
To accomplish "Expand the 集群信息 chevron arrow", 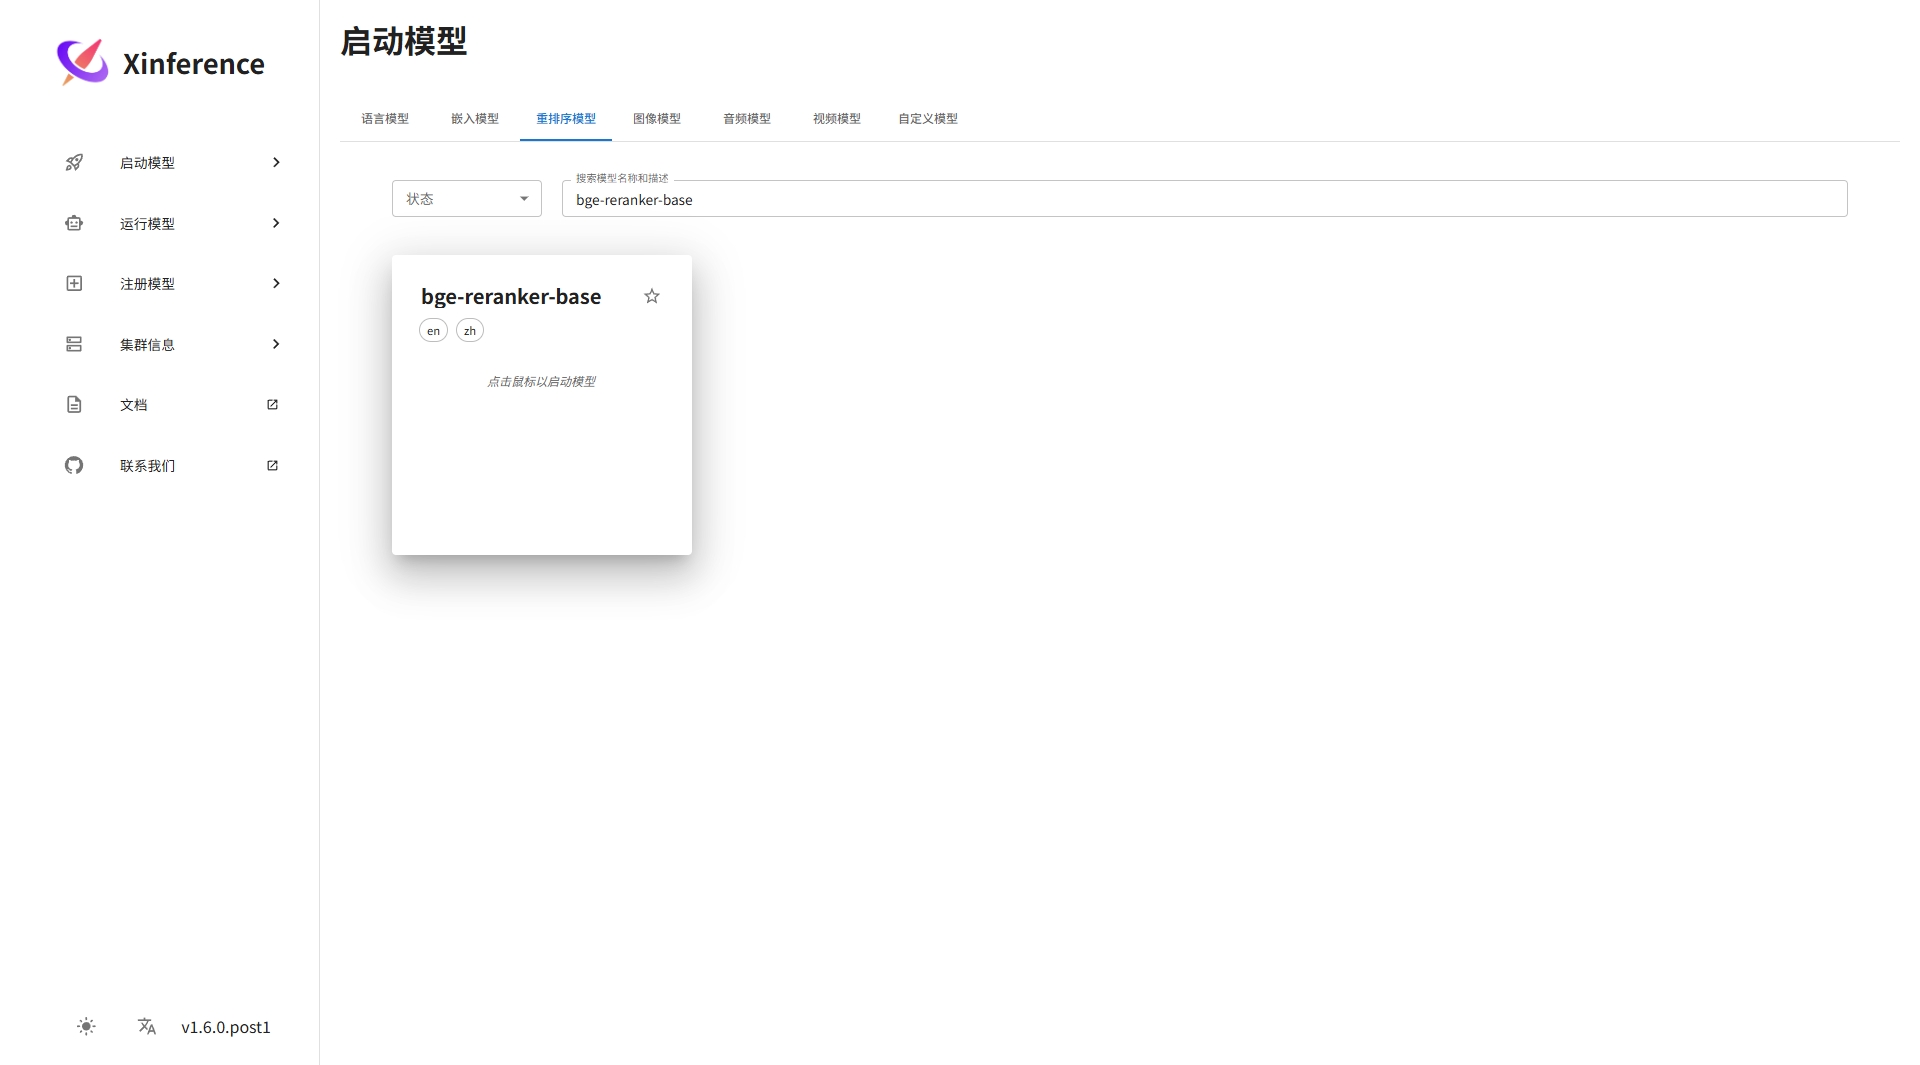I will click(276, 344).
